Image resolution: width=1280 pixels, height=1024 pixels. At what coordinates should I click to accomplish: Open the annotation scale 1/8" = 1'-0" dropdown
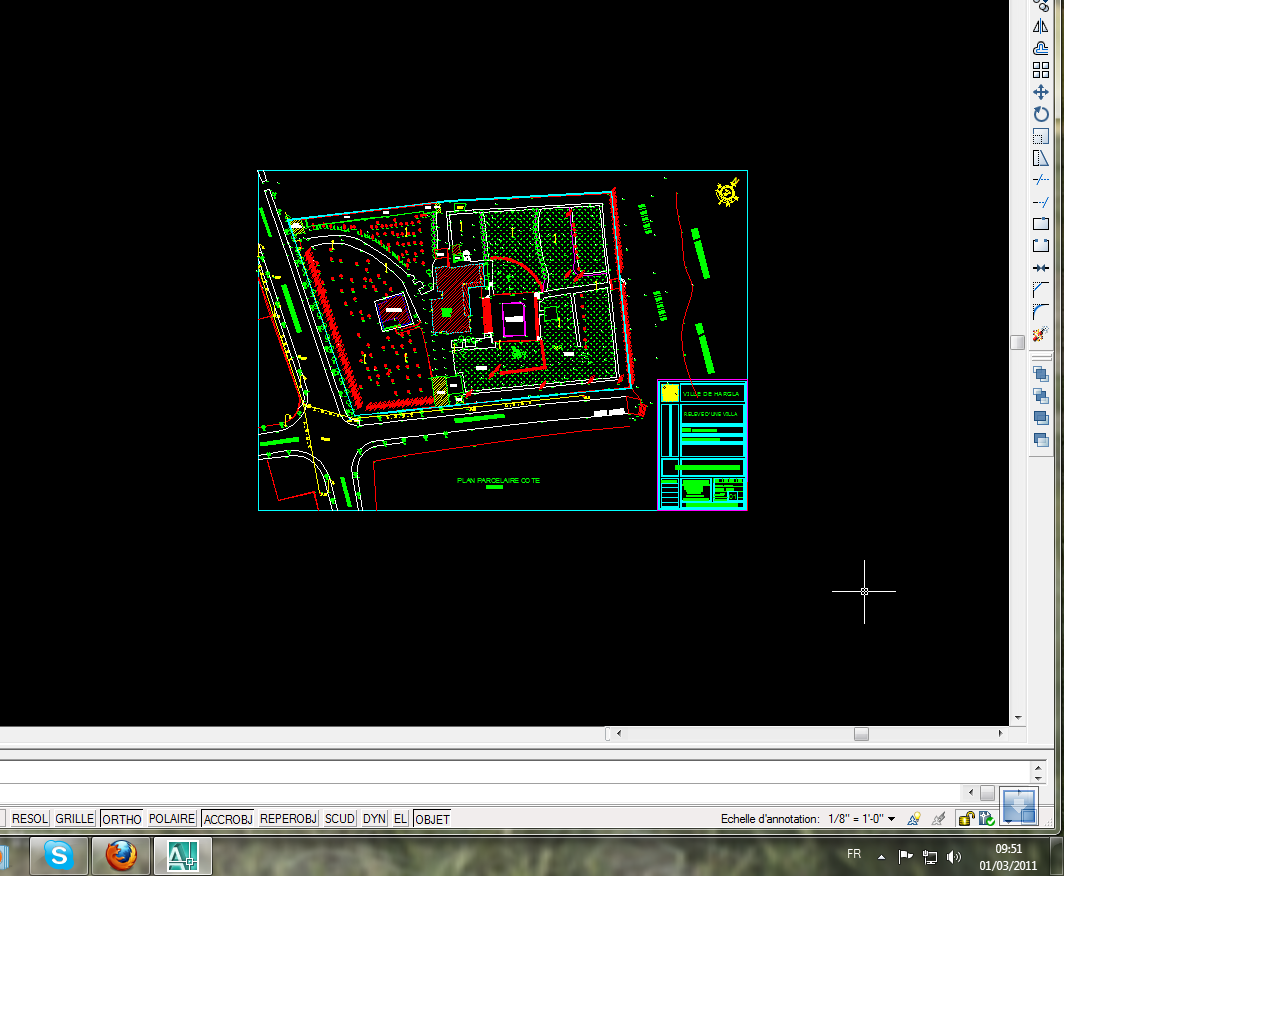(x=862, y=819)
